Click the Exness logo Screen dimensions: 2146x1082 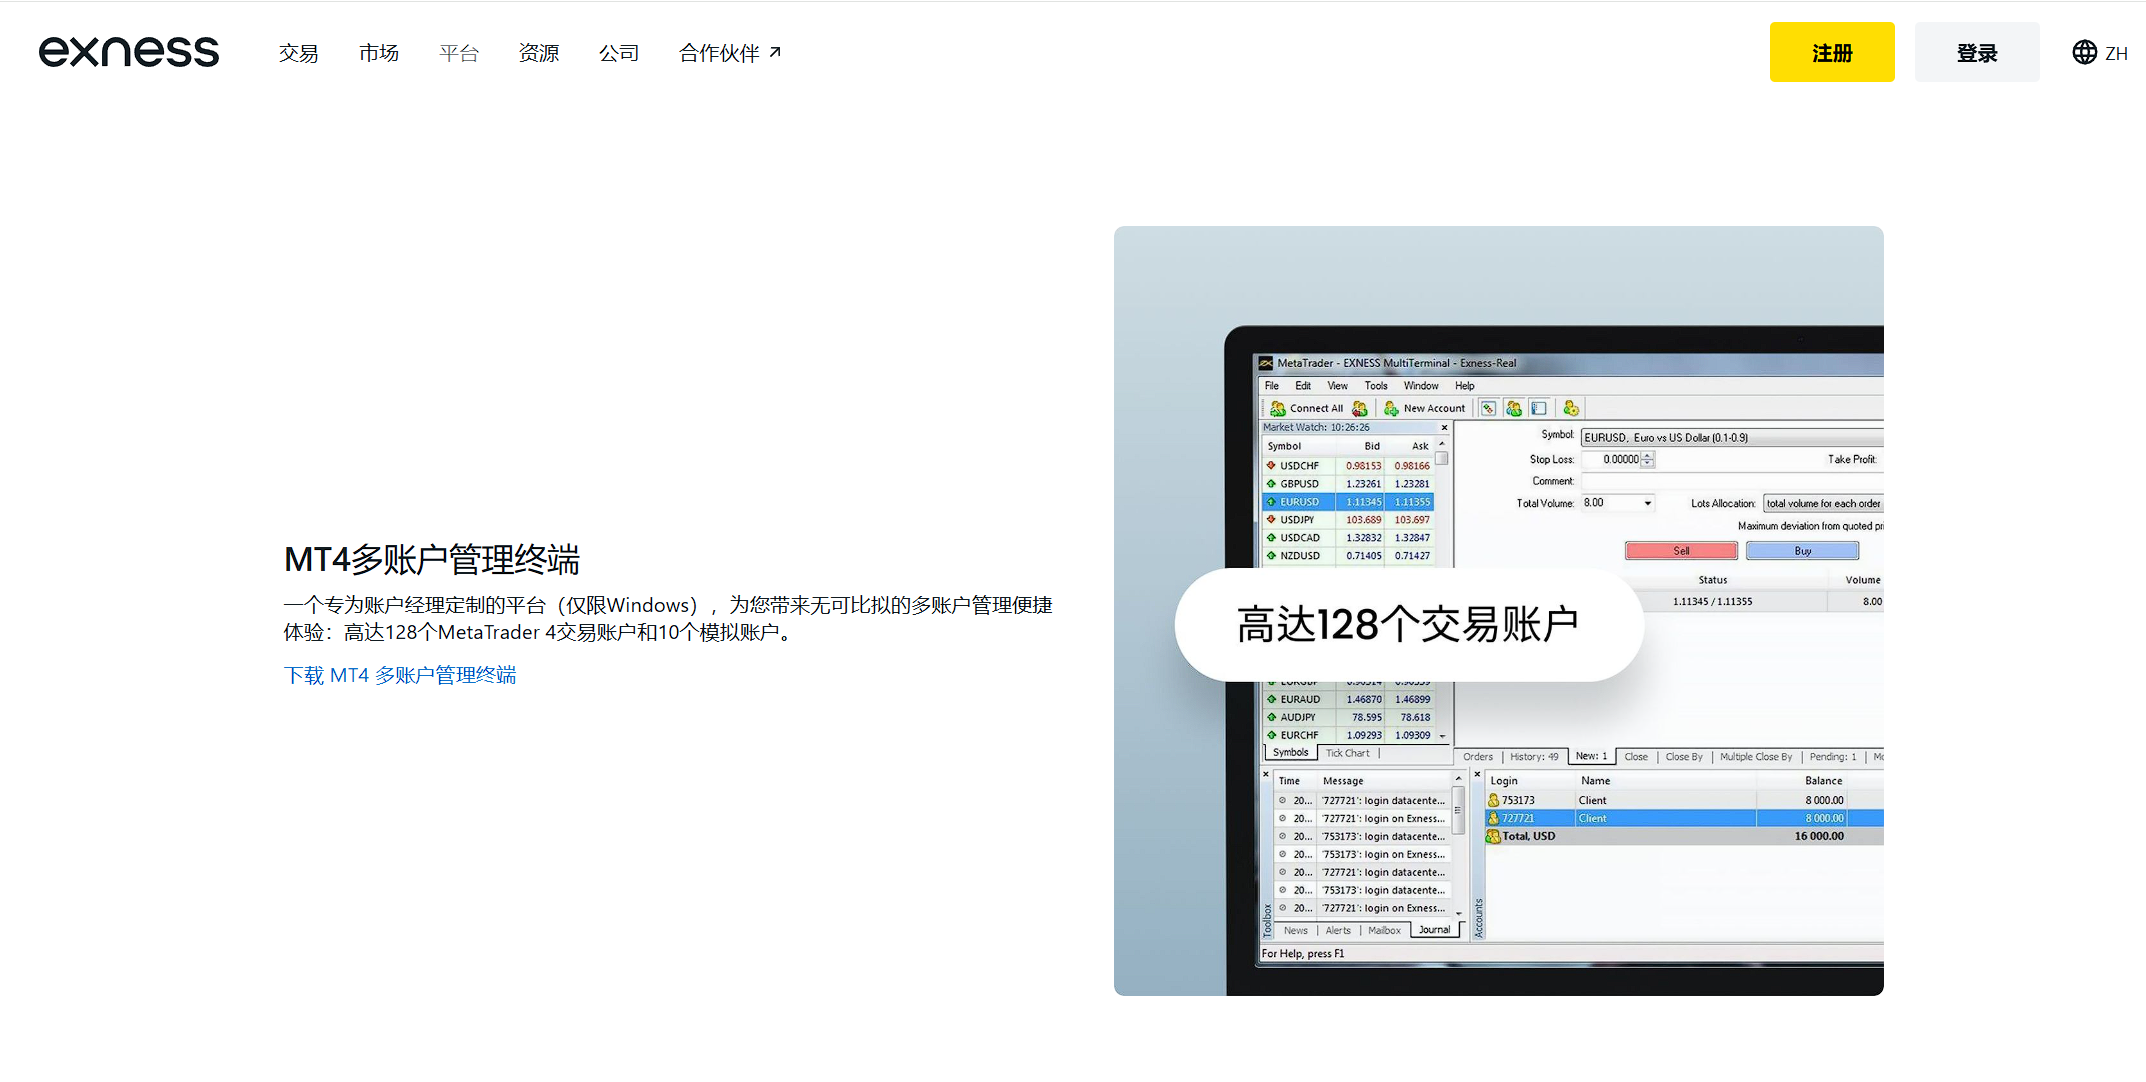coord(129,52)
